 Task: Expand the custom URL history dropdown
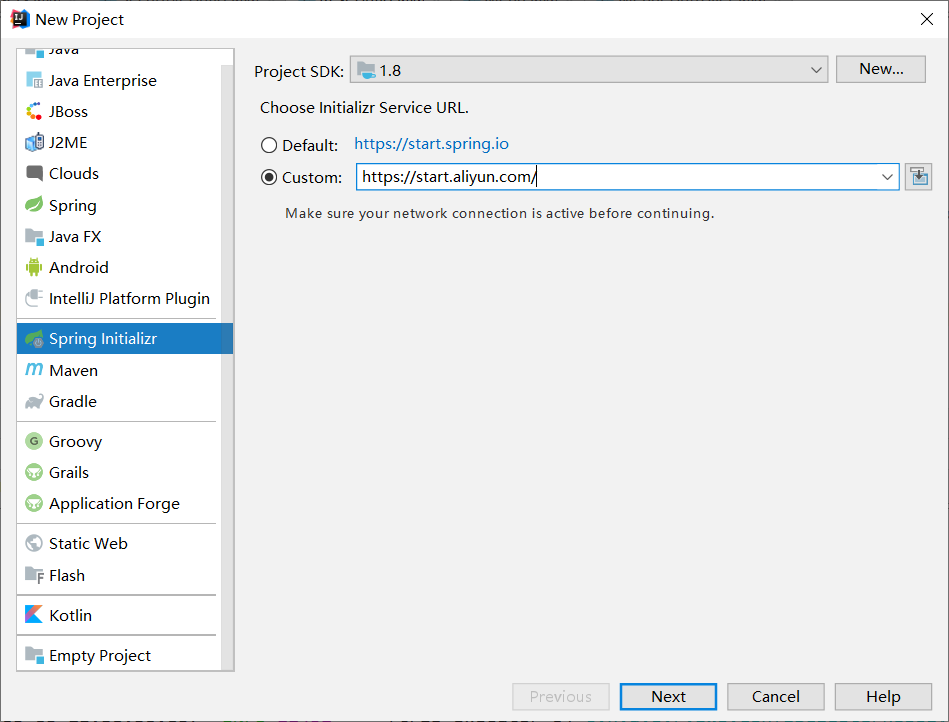(x=887, y=176)
